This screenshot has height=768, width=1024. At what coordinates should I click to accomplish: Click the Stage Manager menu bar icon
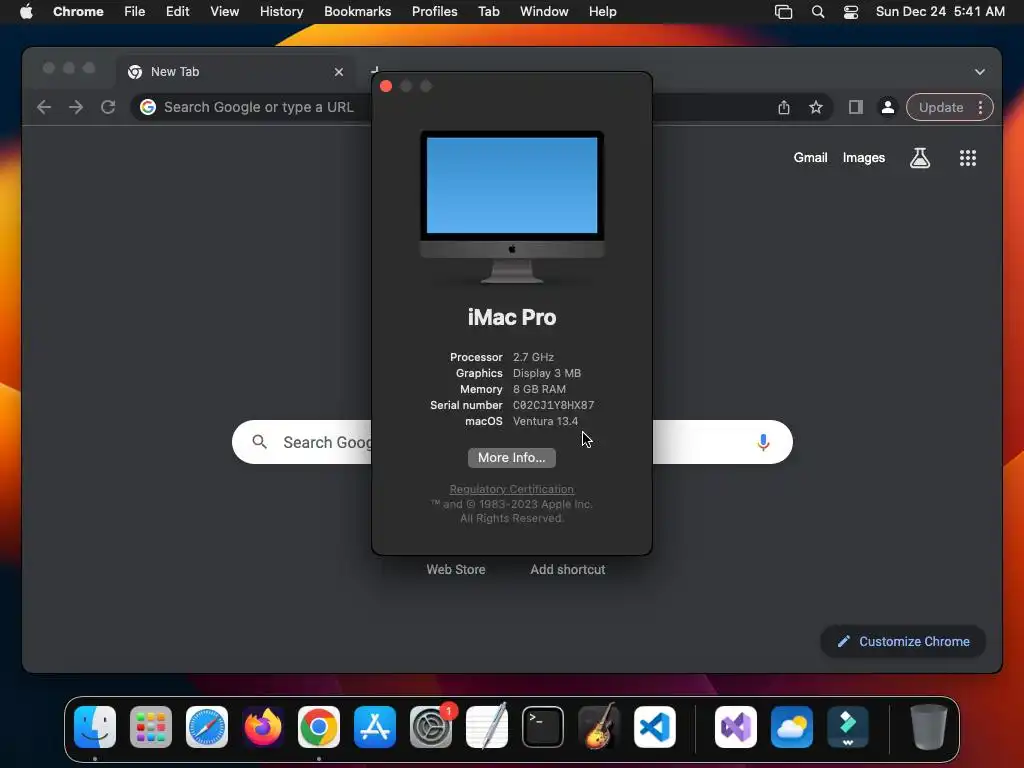tap(783, 12)
